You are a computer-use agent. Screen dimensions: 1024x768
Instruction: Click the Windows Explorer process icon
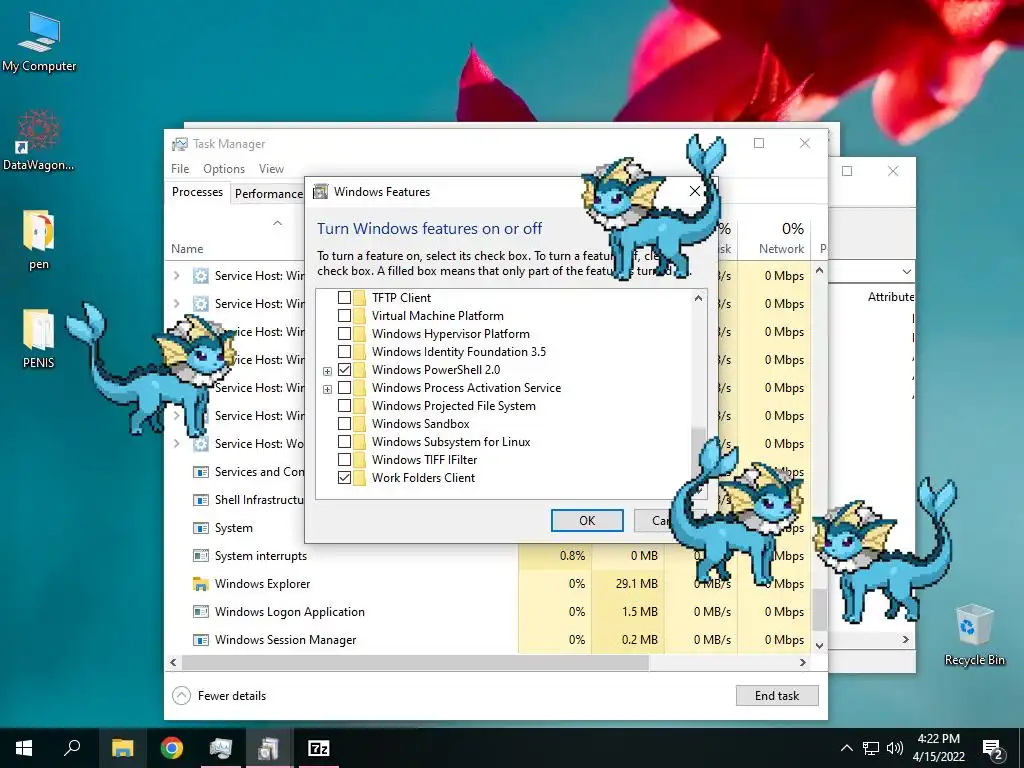pyautogui.click(x=200, y=584)
